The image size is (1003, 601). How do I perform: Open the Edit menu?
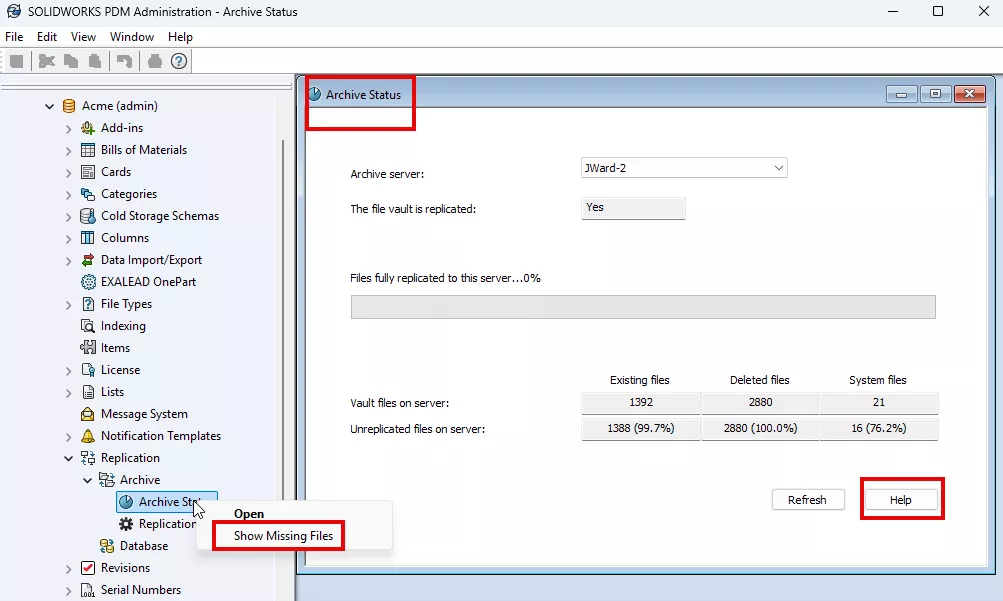47,36
